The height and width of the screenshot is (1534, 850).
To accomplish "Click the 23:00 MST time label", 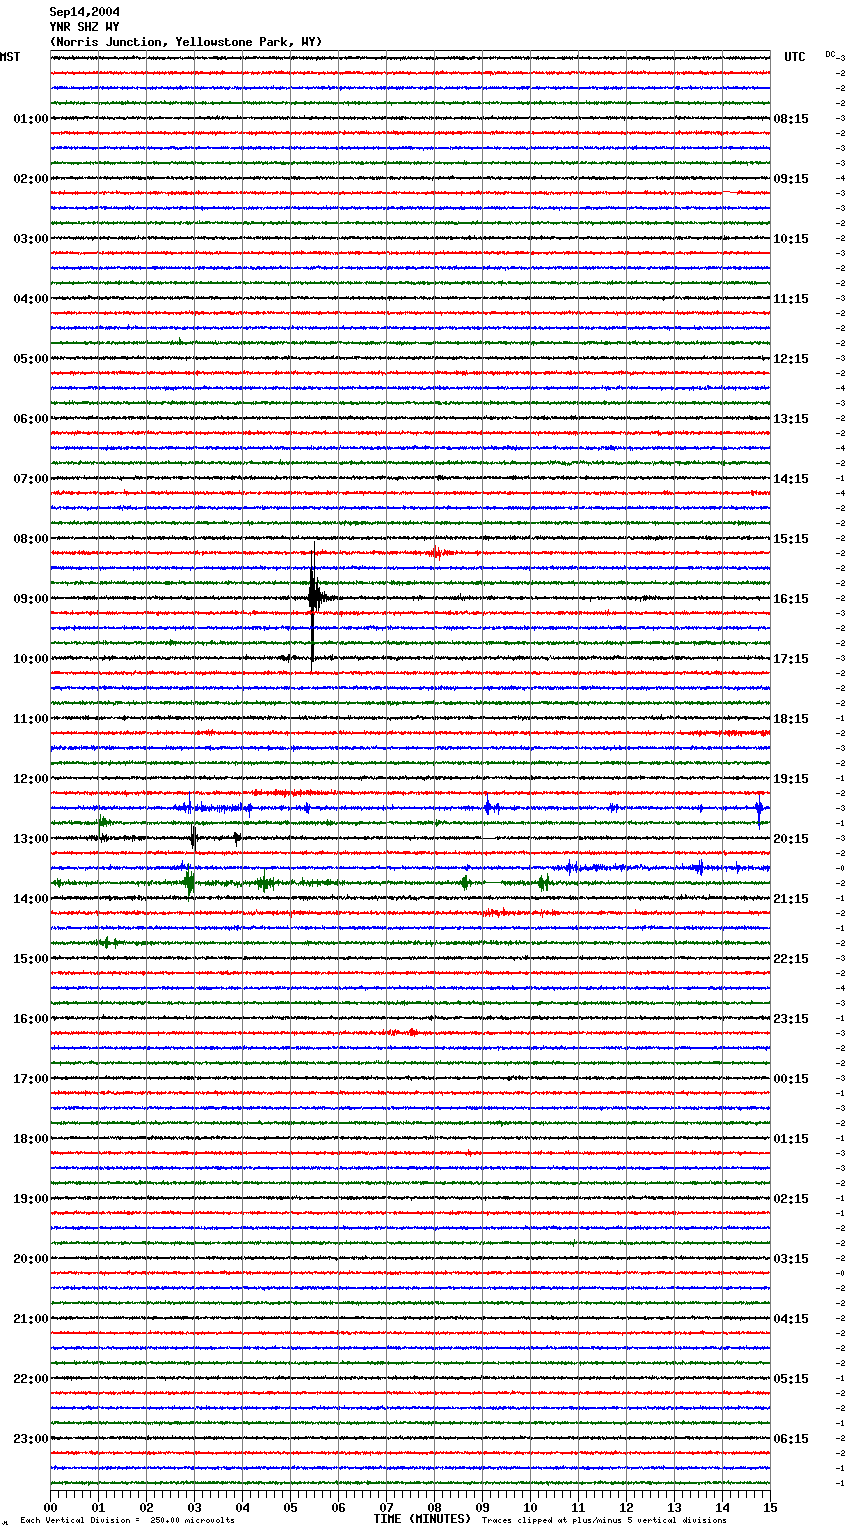I will (30, 1439).
